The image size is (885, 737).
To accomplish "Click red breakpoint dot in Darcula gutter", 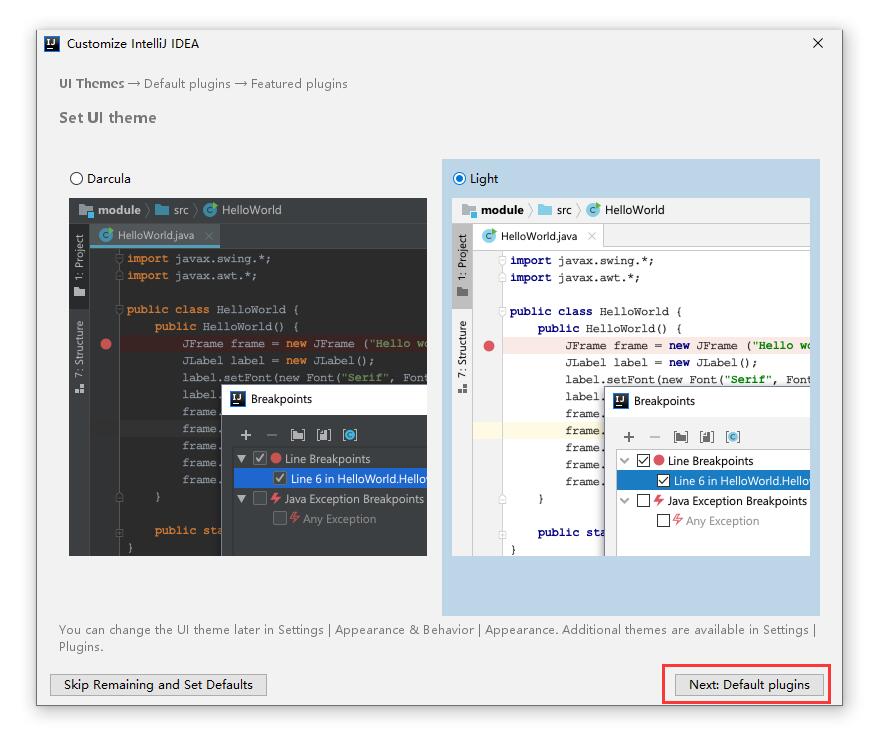I will coord(106,344).
